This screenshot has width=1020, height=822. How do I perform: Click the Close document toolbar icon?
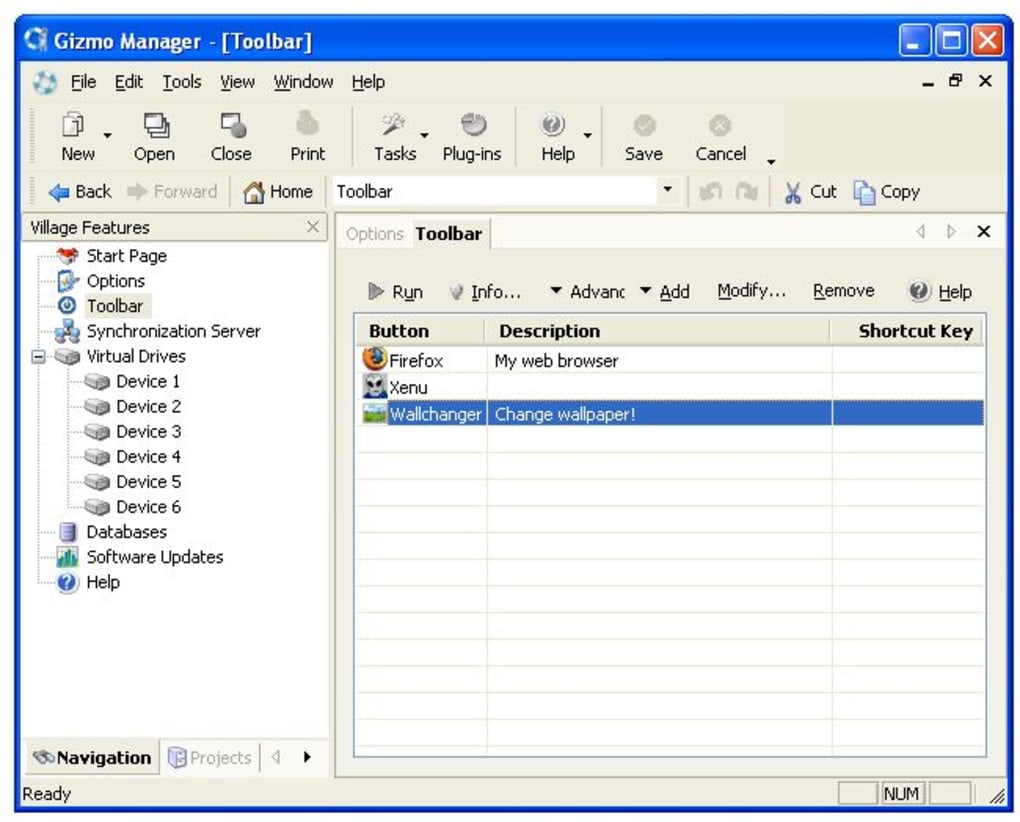[x=231, y=126]
